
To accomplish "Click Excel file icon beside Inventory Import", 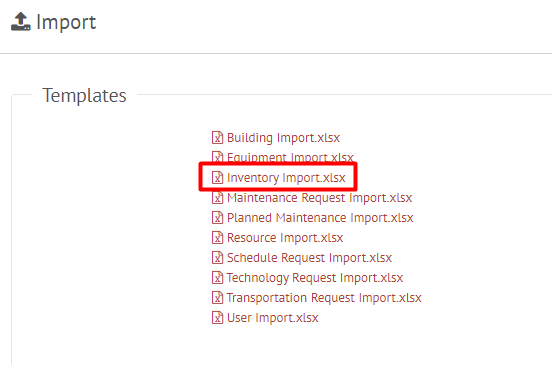I will (217, 178).
